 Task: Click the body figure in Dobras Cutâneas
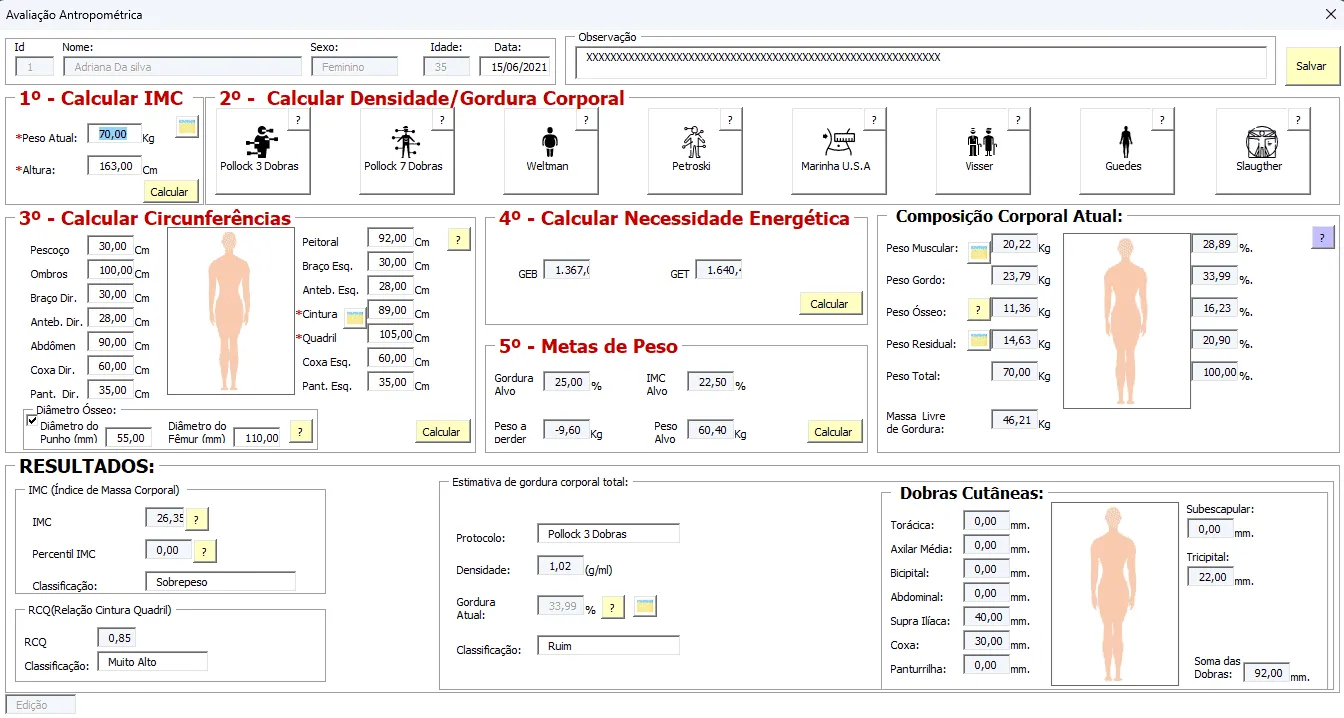1115,594
